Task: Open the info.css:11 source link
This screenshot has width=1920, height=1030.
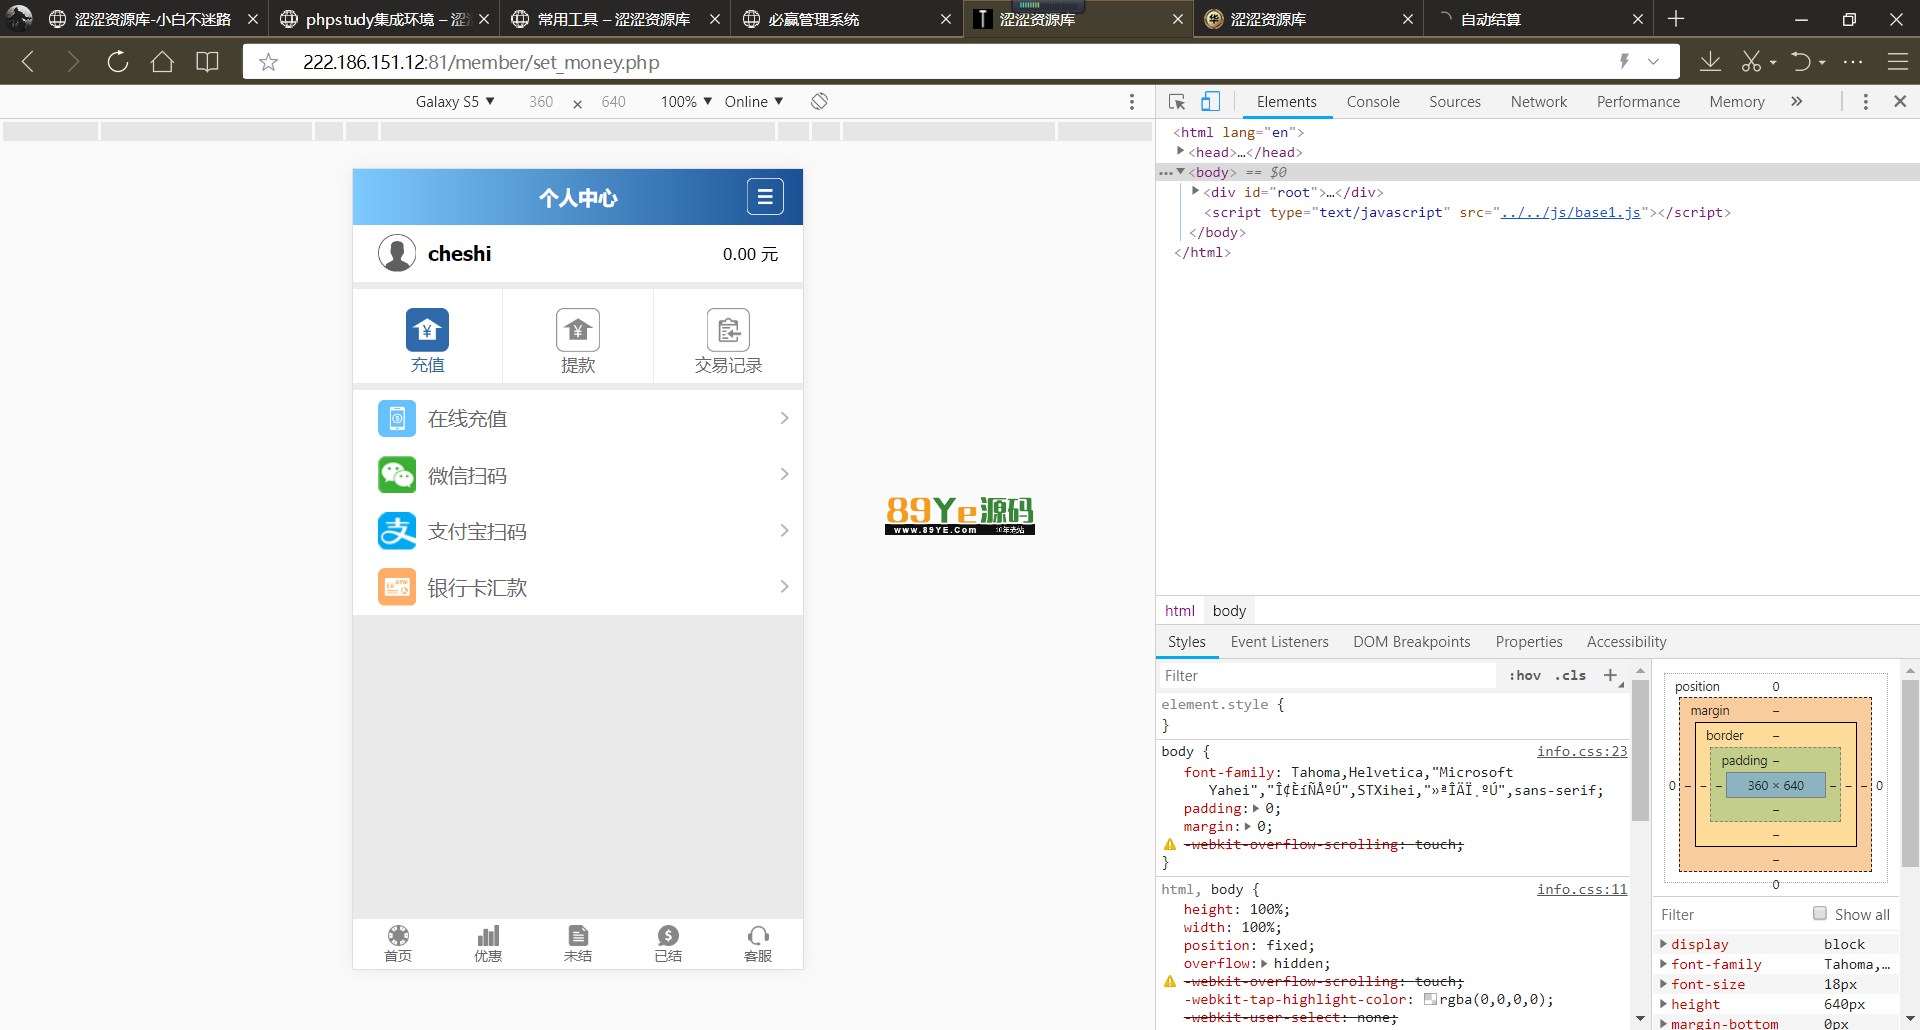Action: coord(1582,889)
